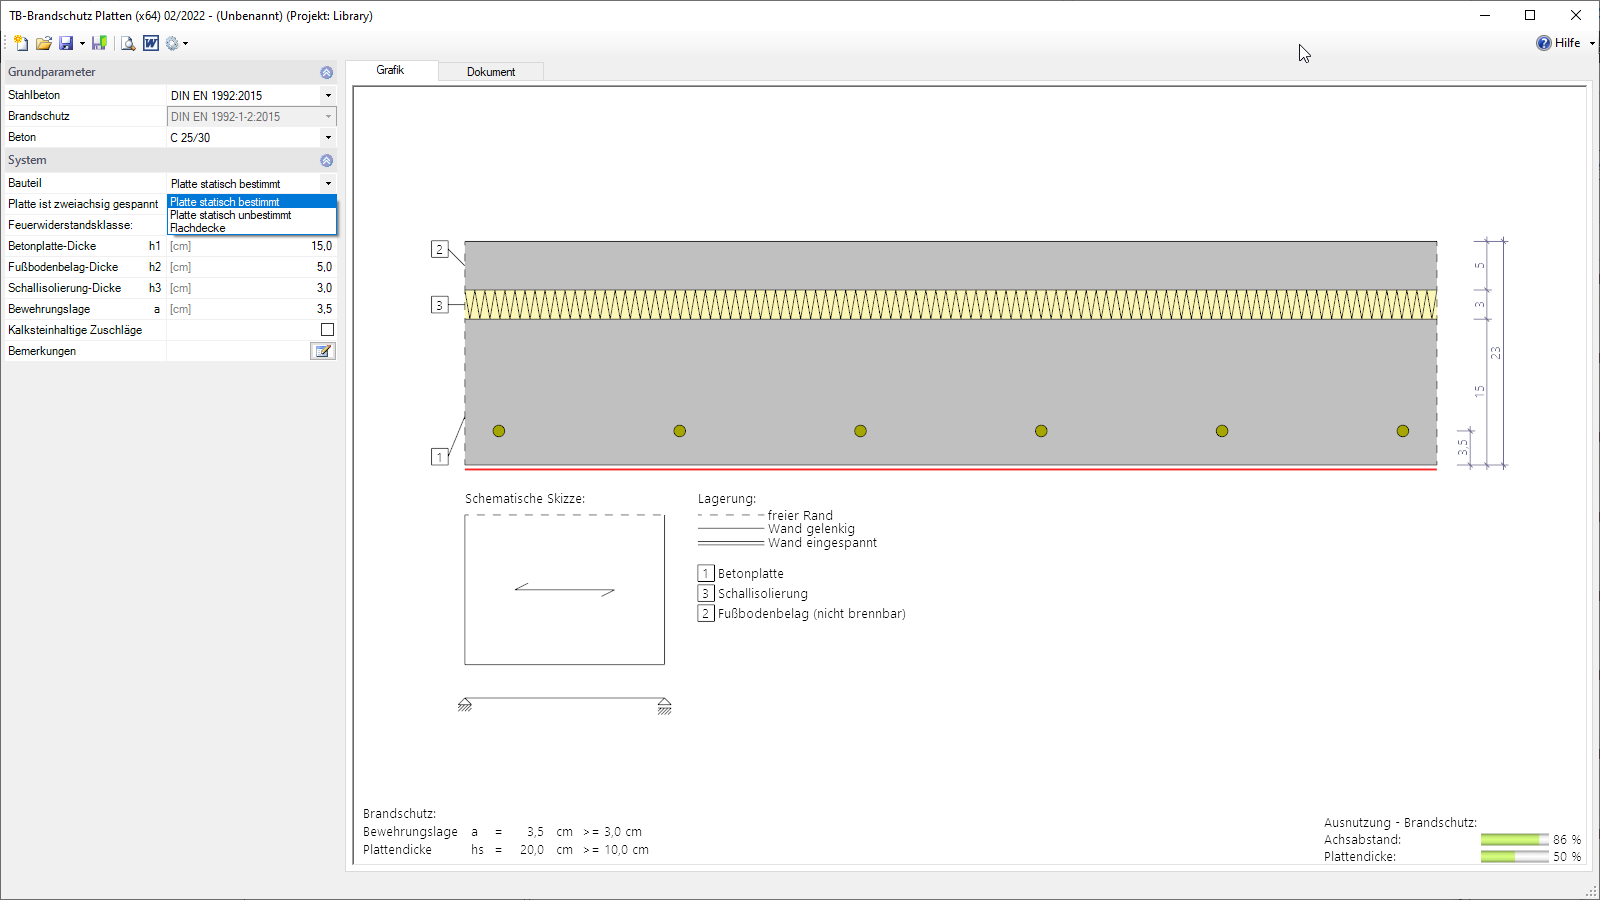Screen dimensions: 1600x900
Task: Click label marker 2 in drawing
Action: [439, 249]
